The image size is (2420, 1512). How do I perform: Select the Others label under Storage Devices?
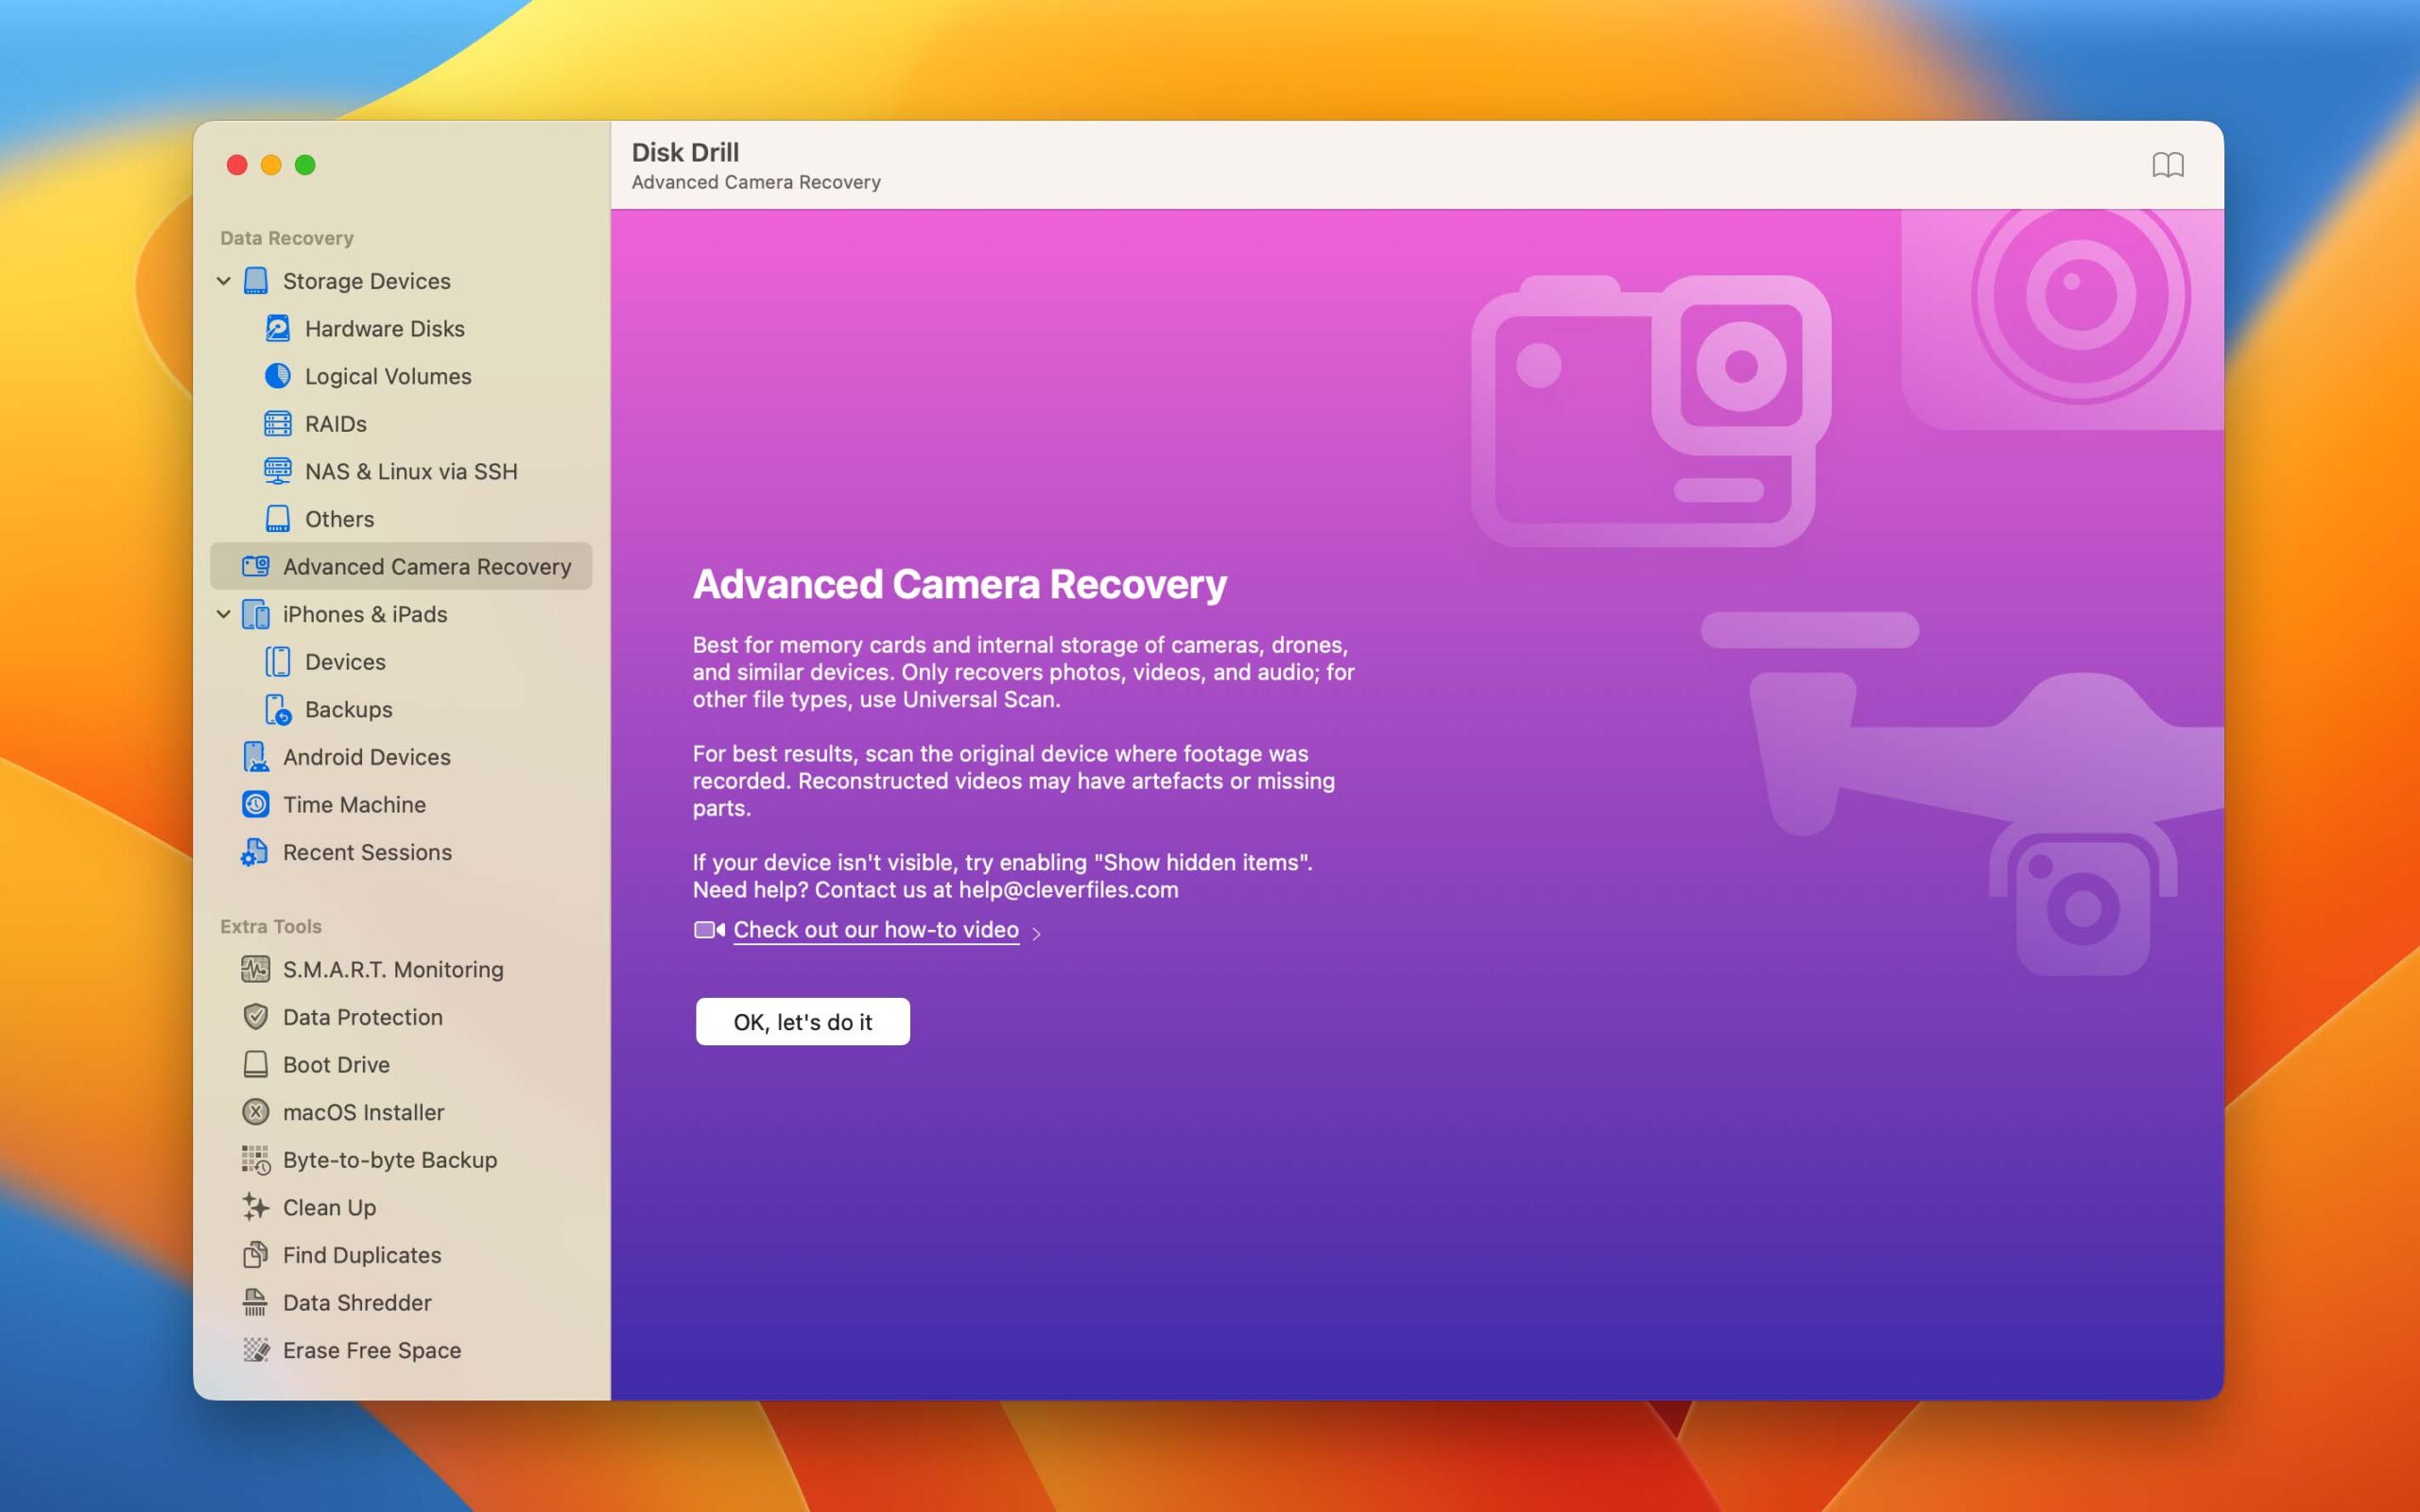pyautogui.click(x=339, y=519)
